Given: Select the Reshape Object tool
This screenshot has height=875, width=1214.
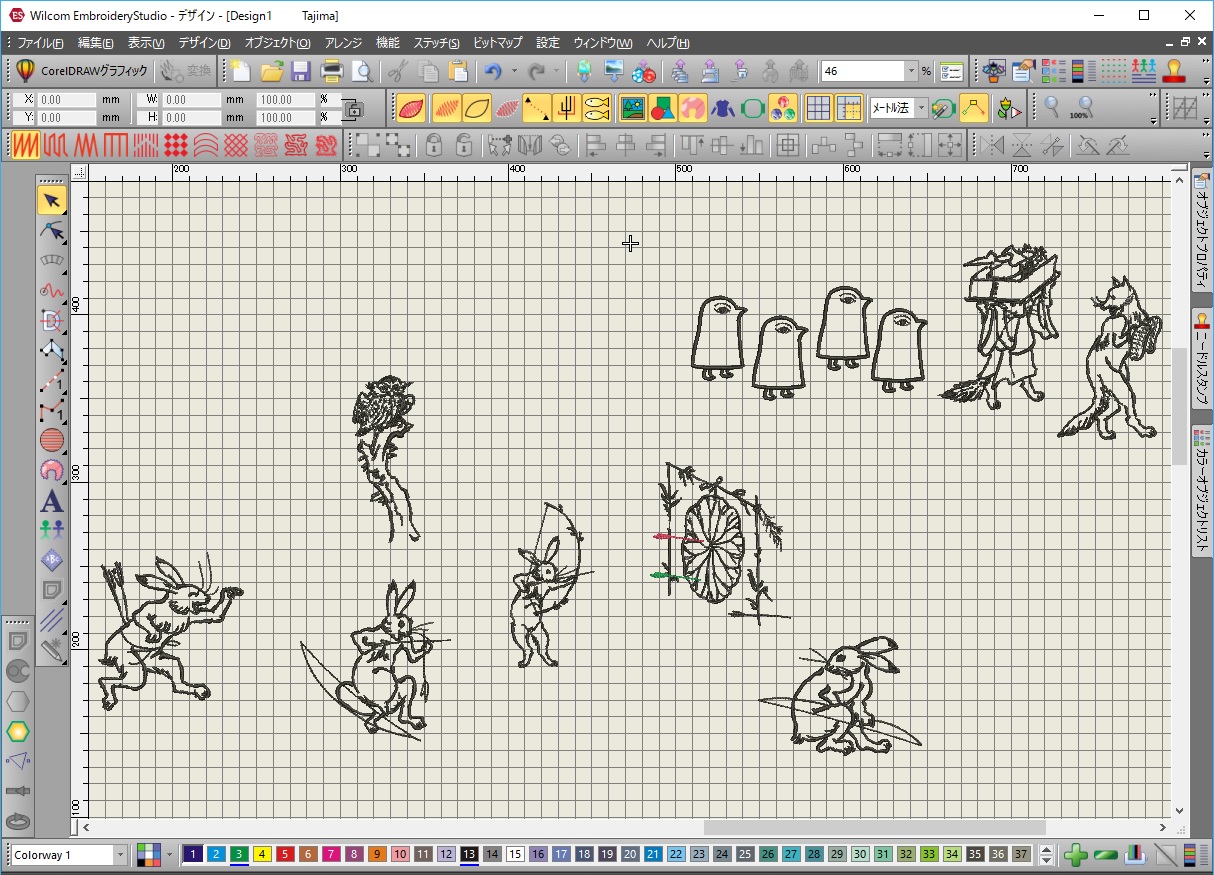Looking at the screenshot, I should [x=52, y=231].
